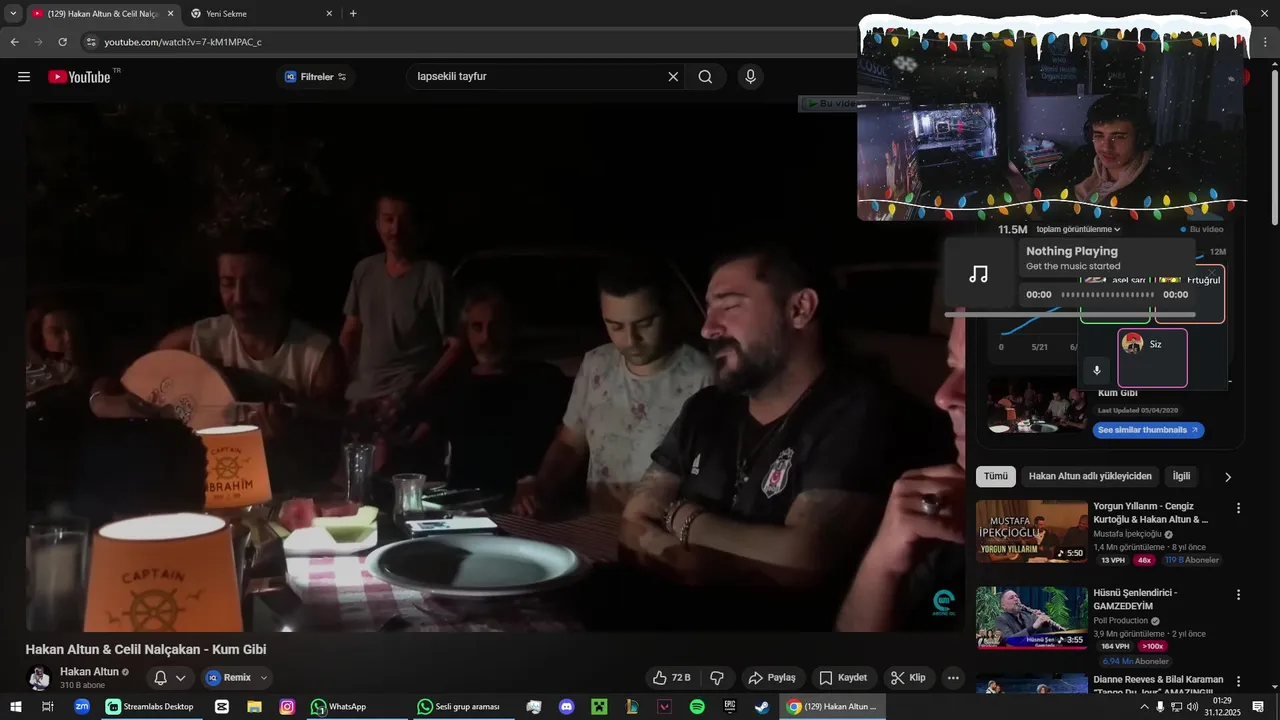Dislike the video with thumbs down

[717, 678]
